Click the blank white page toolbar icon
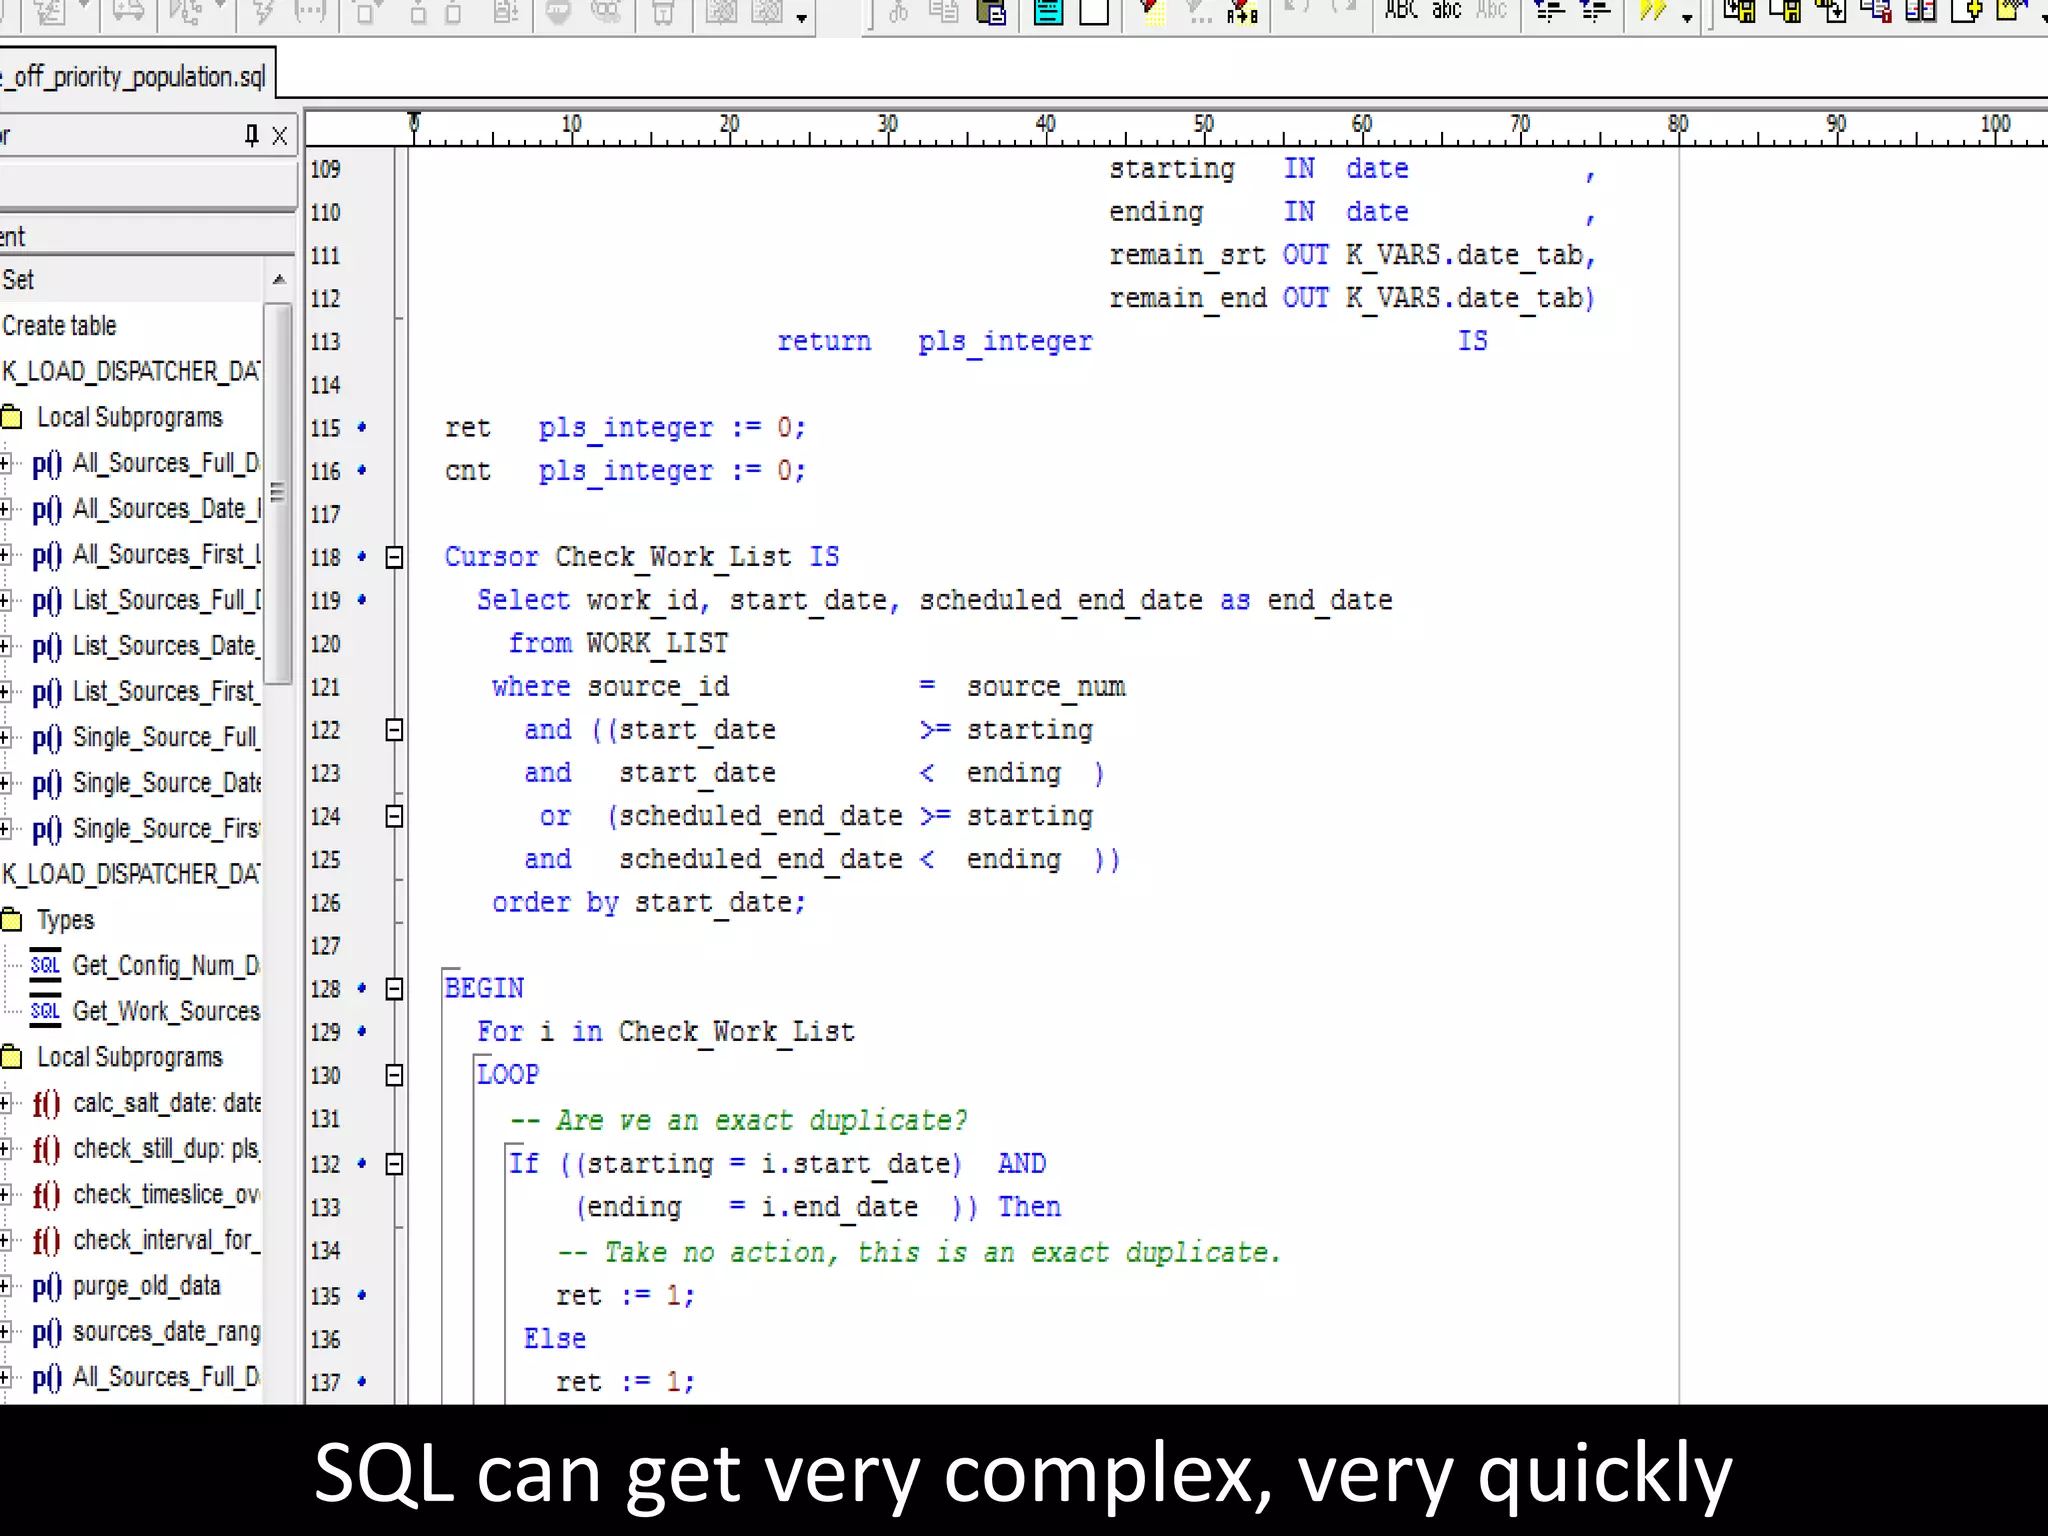The image size is (2048, 1536). point(1094,12)
